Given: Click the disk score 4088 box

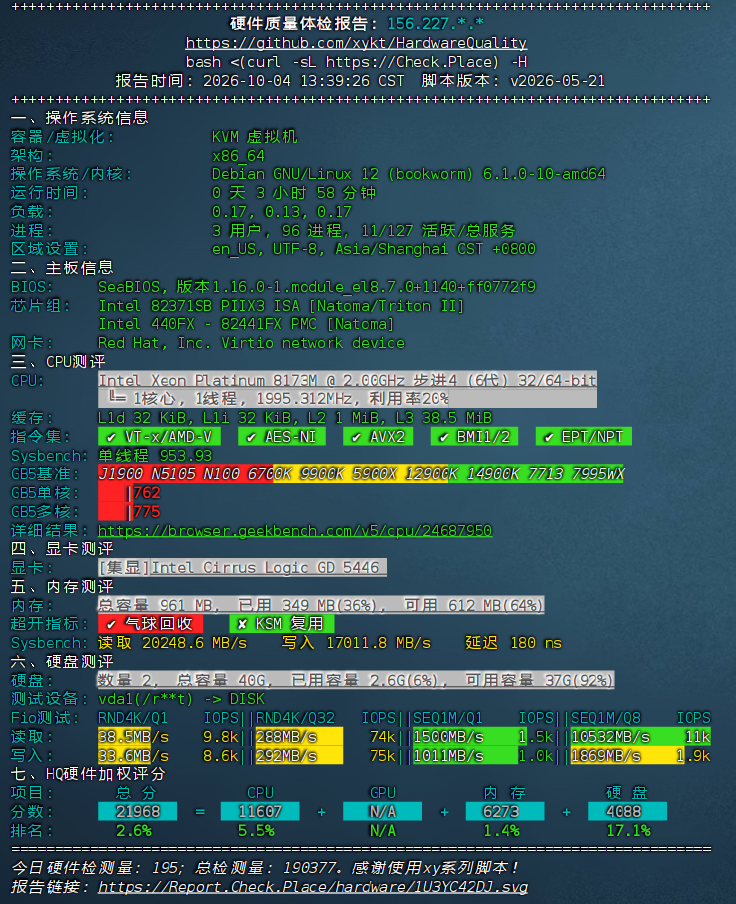Looking at the screenshot, I should point(628,811).
